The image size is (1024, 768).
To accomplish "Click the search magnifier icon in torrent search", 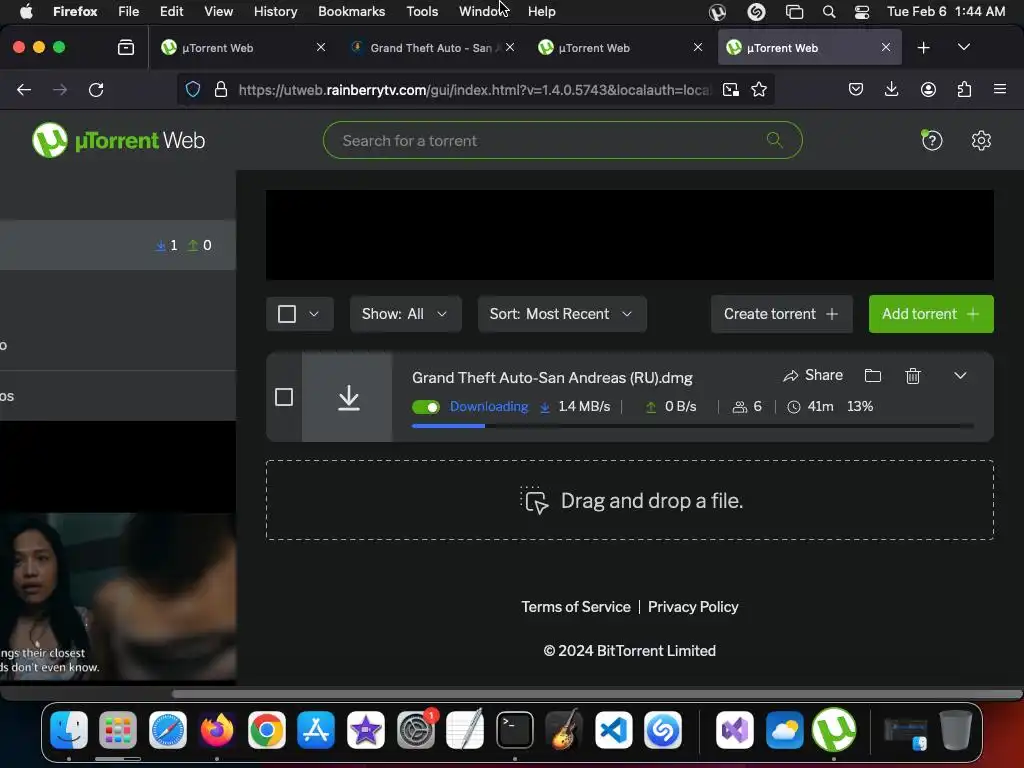I will tap(775, 140).
